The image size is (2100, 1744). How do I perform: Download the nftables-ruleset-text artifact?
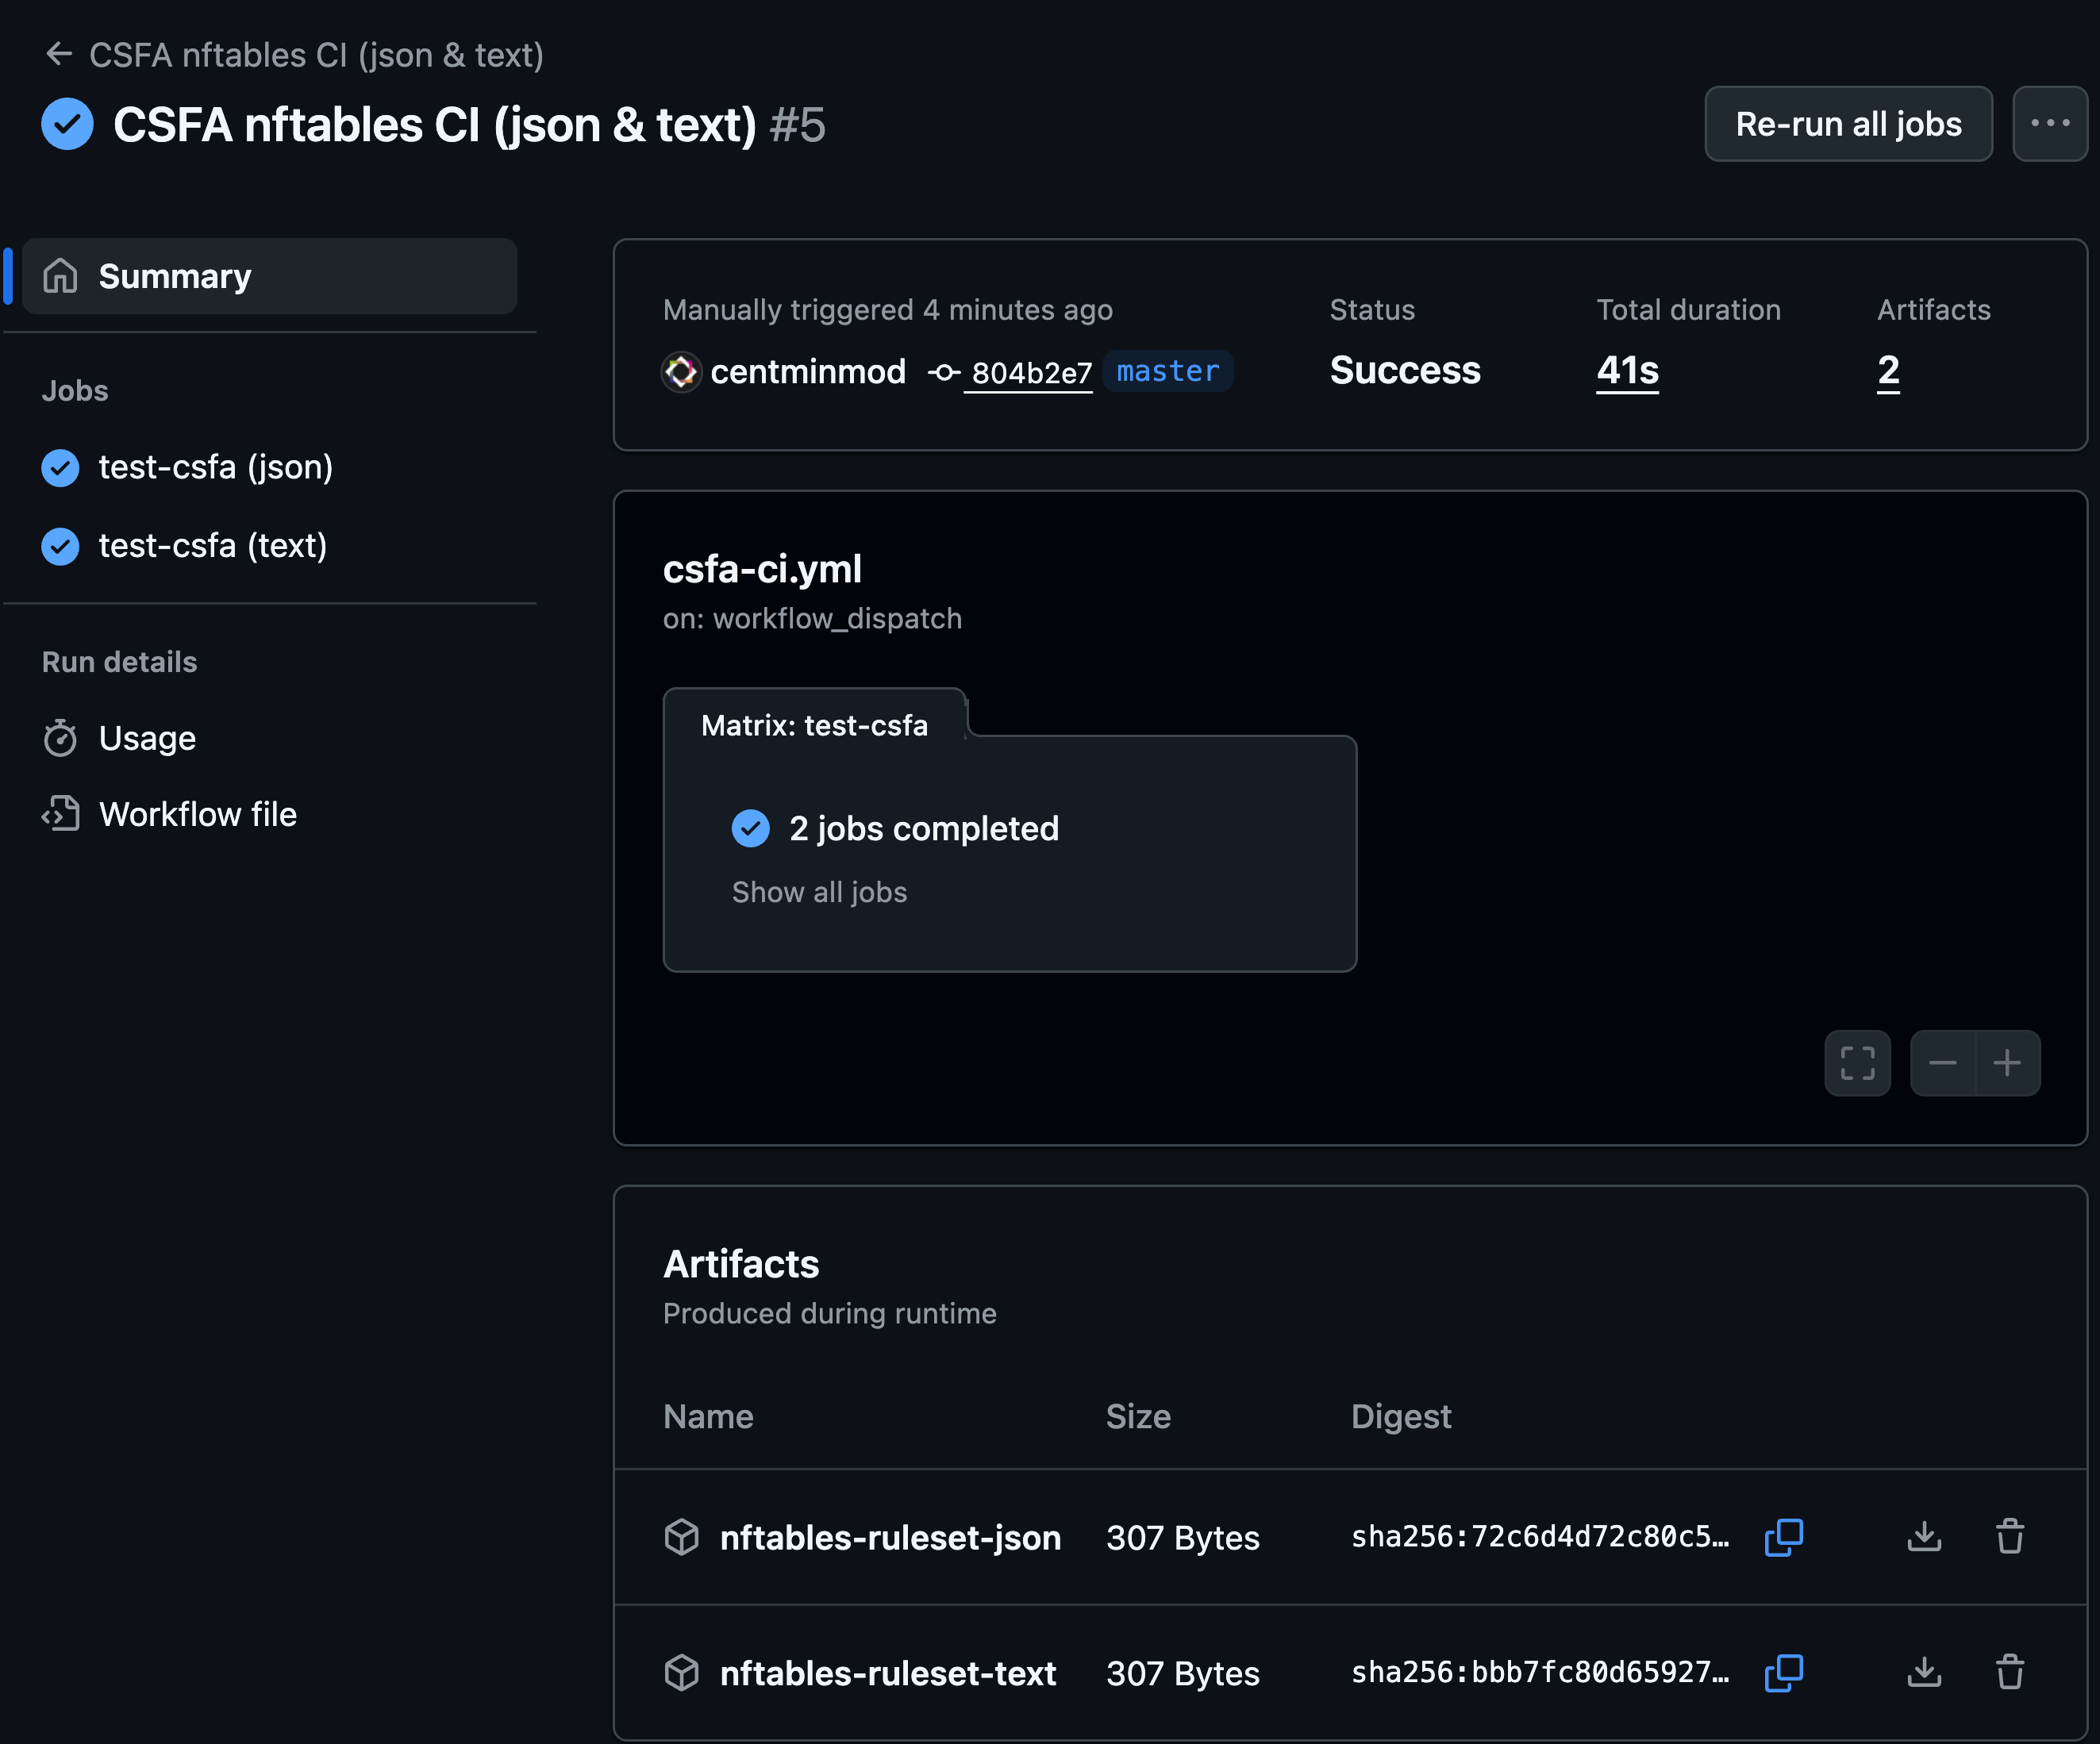(1924, 1673)
